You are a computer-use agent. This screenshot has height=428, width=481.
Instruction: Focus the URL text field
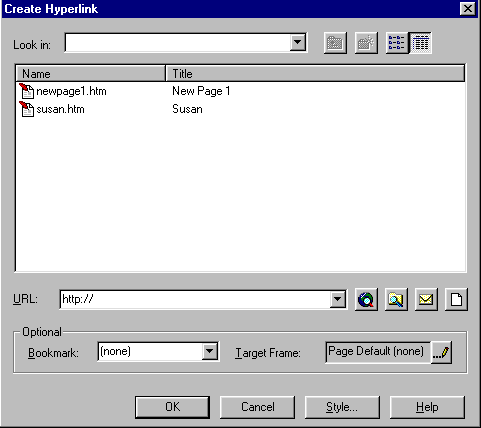(x=195, y=299)
